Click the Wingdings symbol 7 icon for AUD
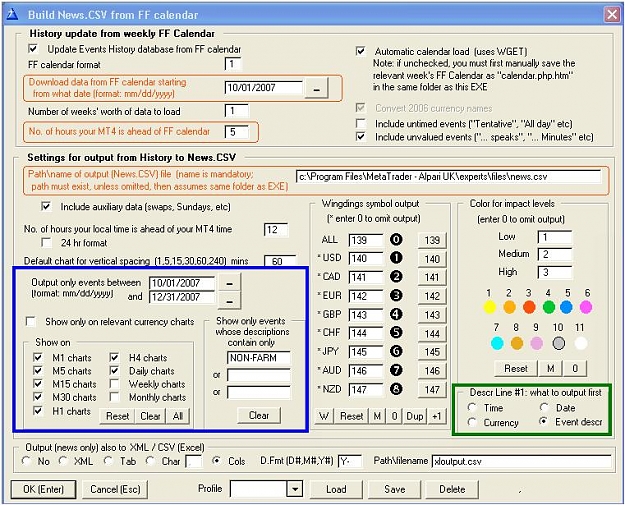 coord(396,370)
